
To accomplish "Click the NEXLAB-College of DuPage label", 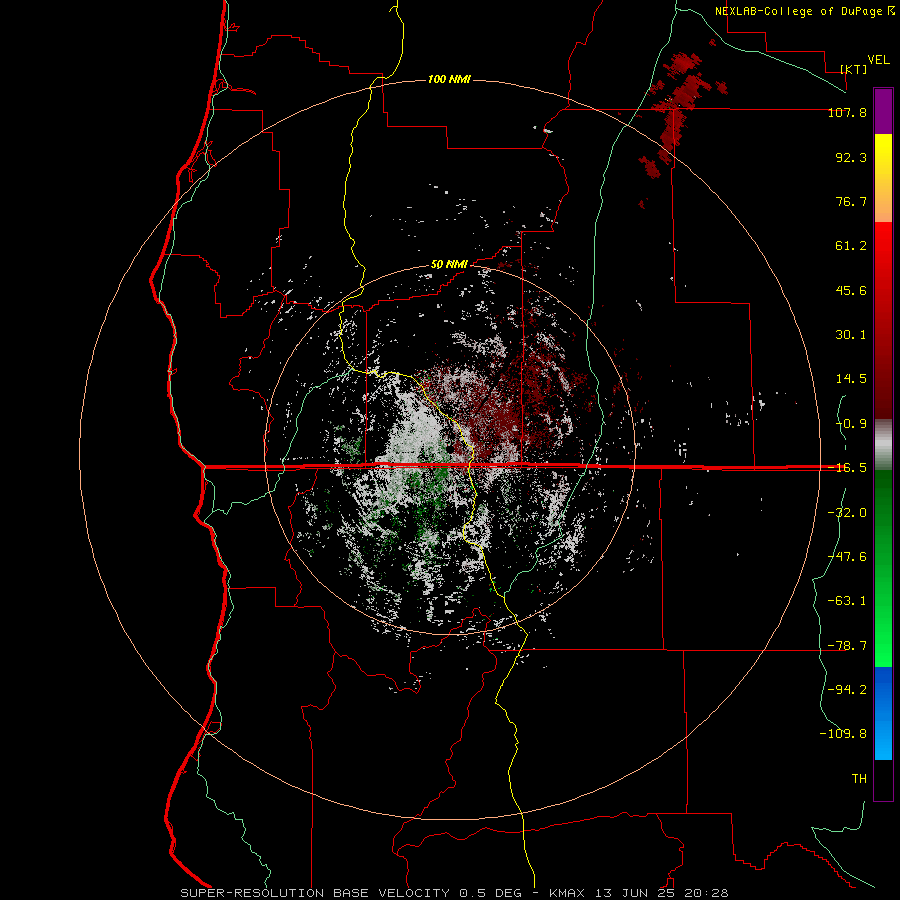I will coord(804,11).
